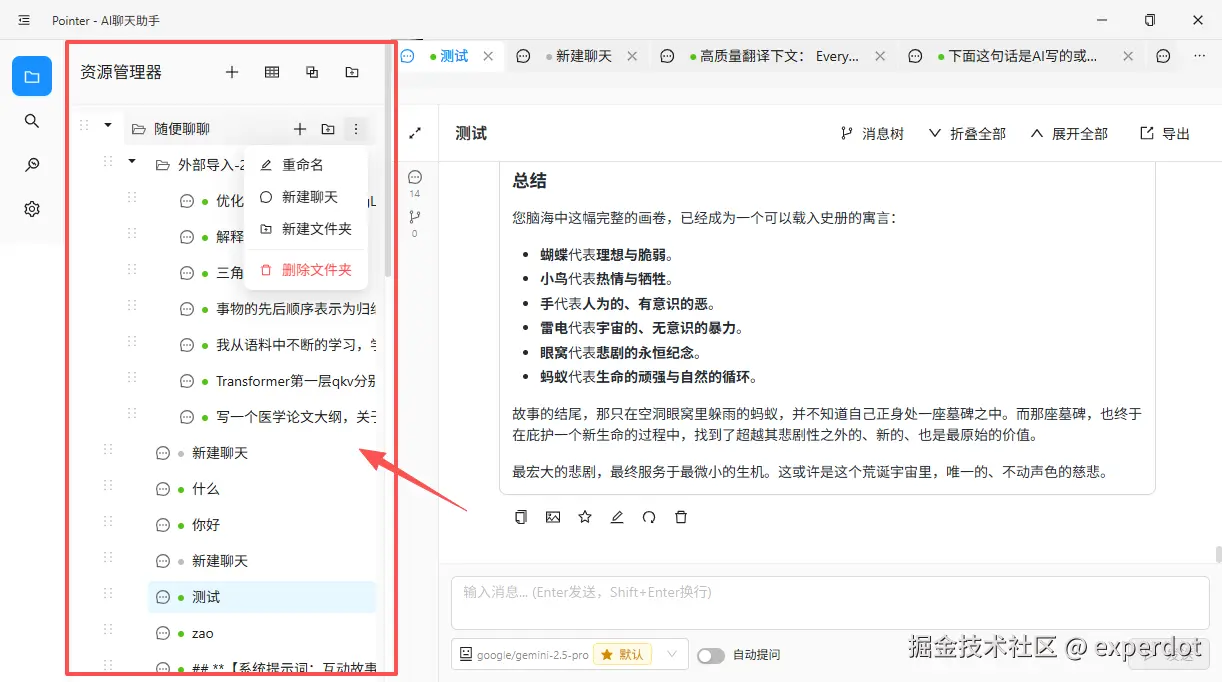Click the tab overflow three-dot icon

1200,56
